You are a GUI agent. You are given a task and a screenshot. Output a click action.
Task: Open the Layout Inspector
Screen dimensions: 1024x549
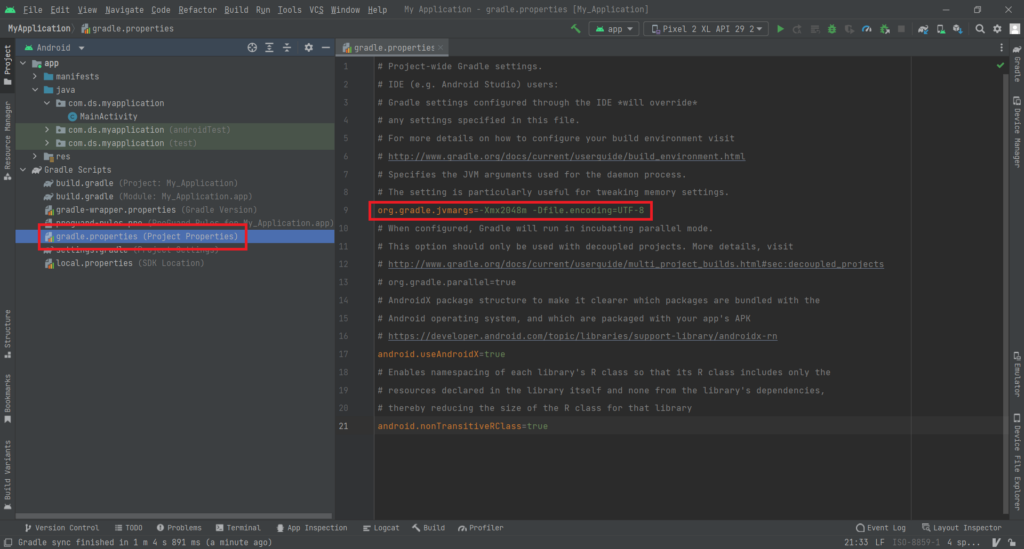[x=961, y=527]
